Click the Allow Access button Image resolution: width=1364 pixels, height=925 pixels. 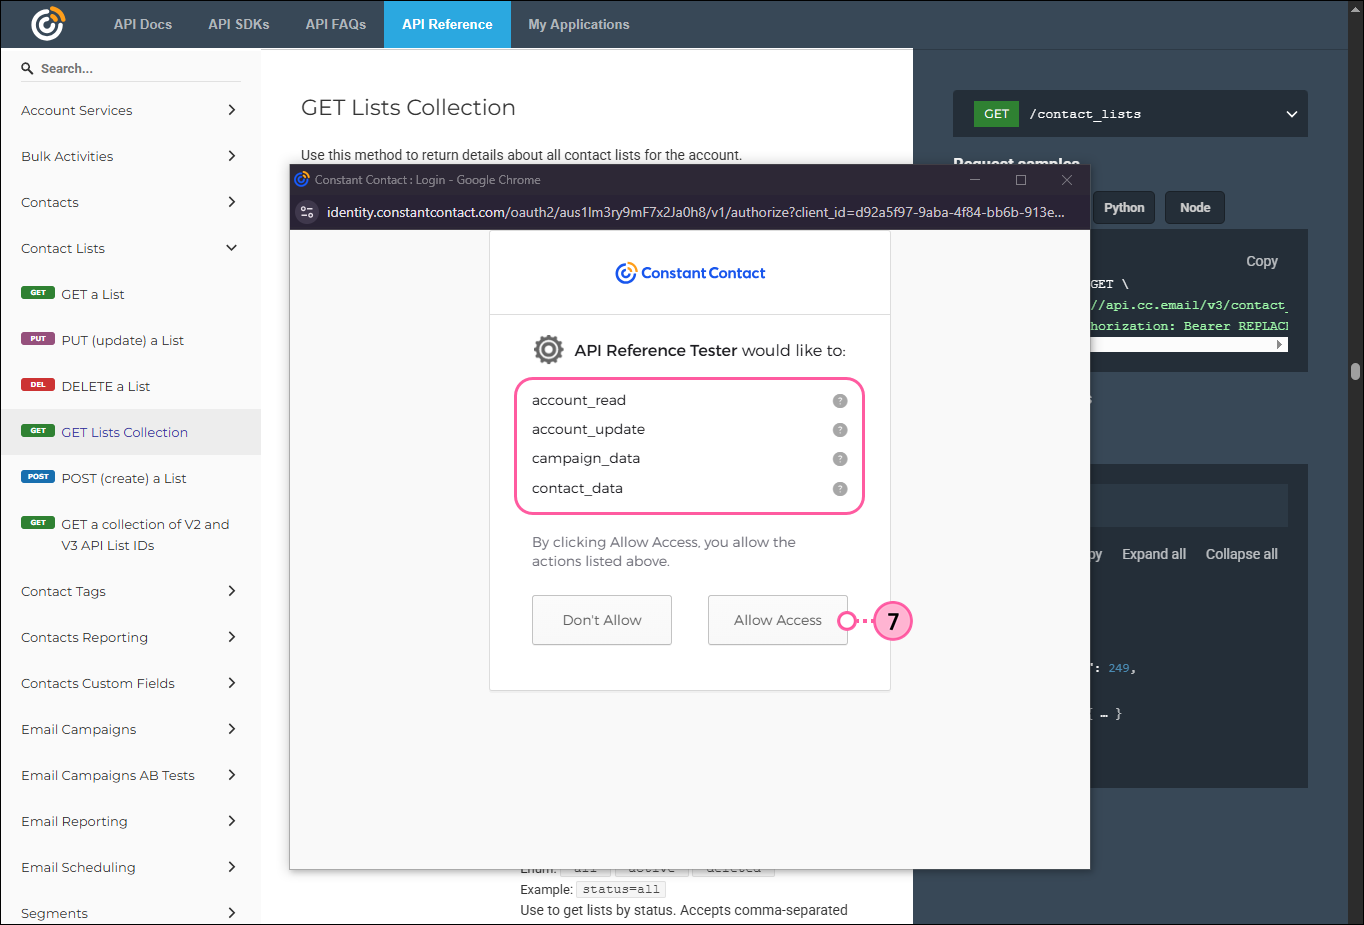coord(778,620)
